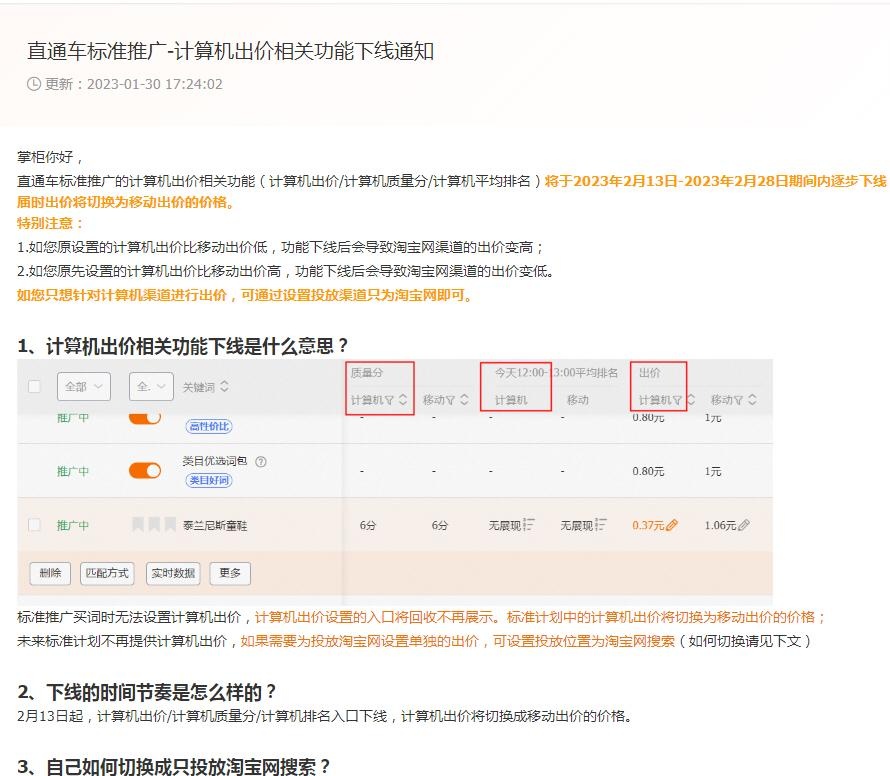Click the 更多 button
The width and height of the screenshot is (890, 776).
(x=230, y=573)
